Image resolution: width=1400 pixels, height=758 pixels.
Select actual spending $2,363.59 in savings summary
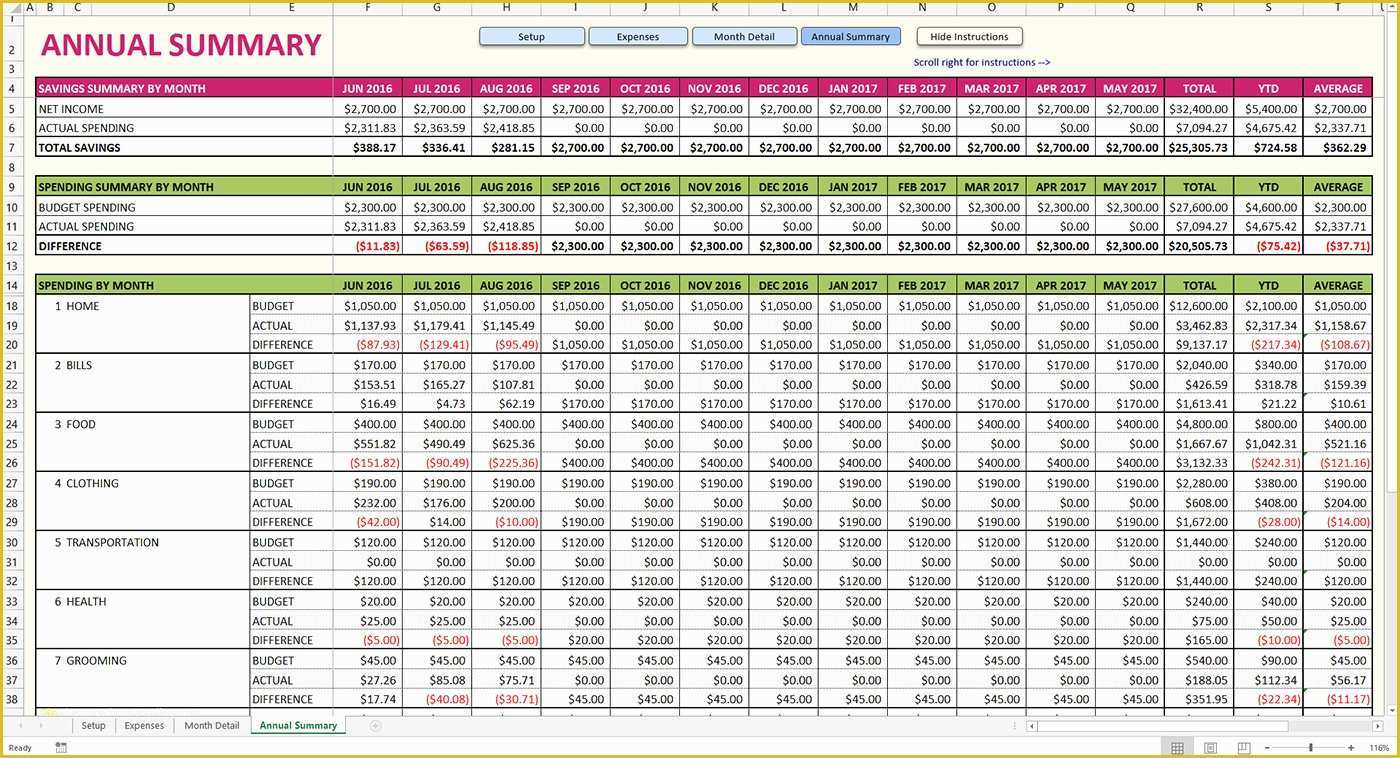tap(437, 128)
